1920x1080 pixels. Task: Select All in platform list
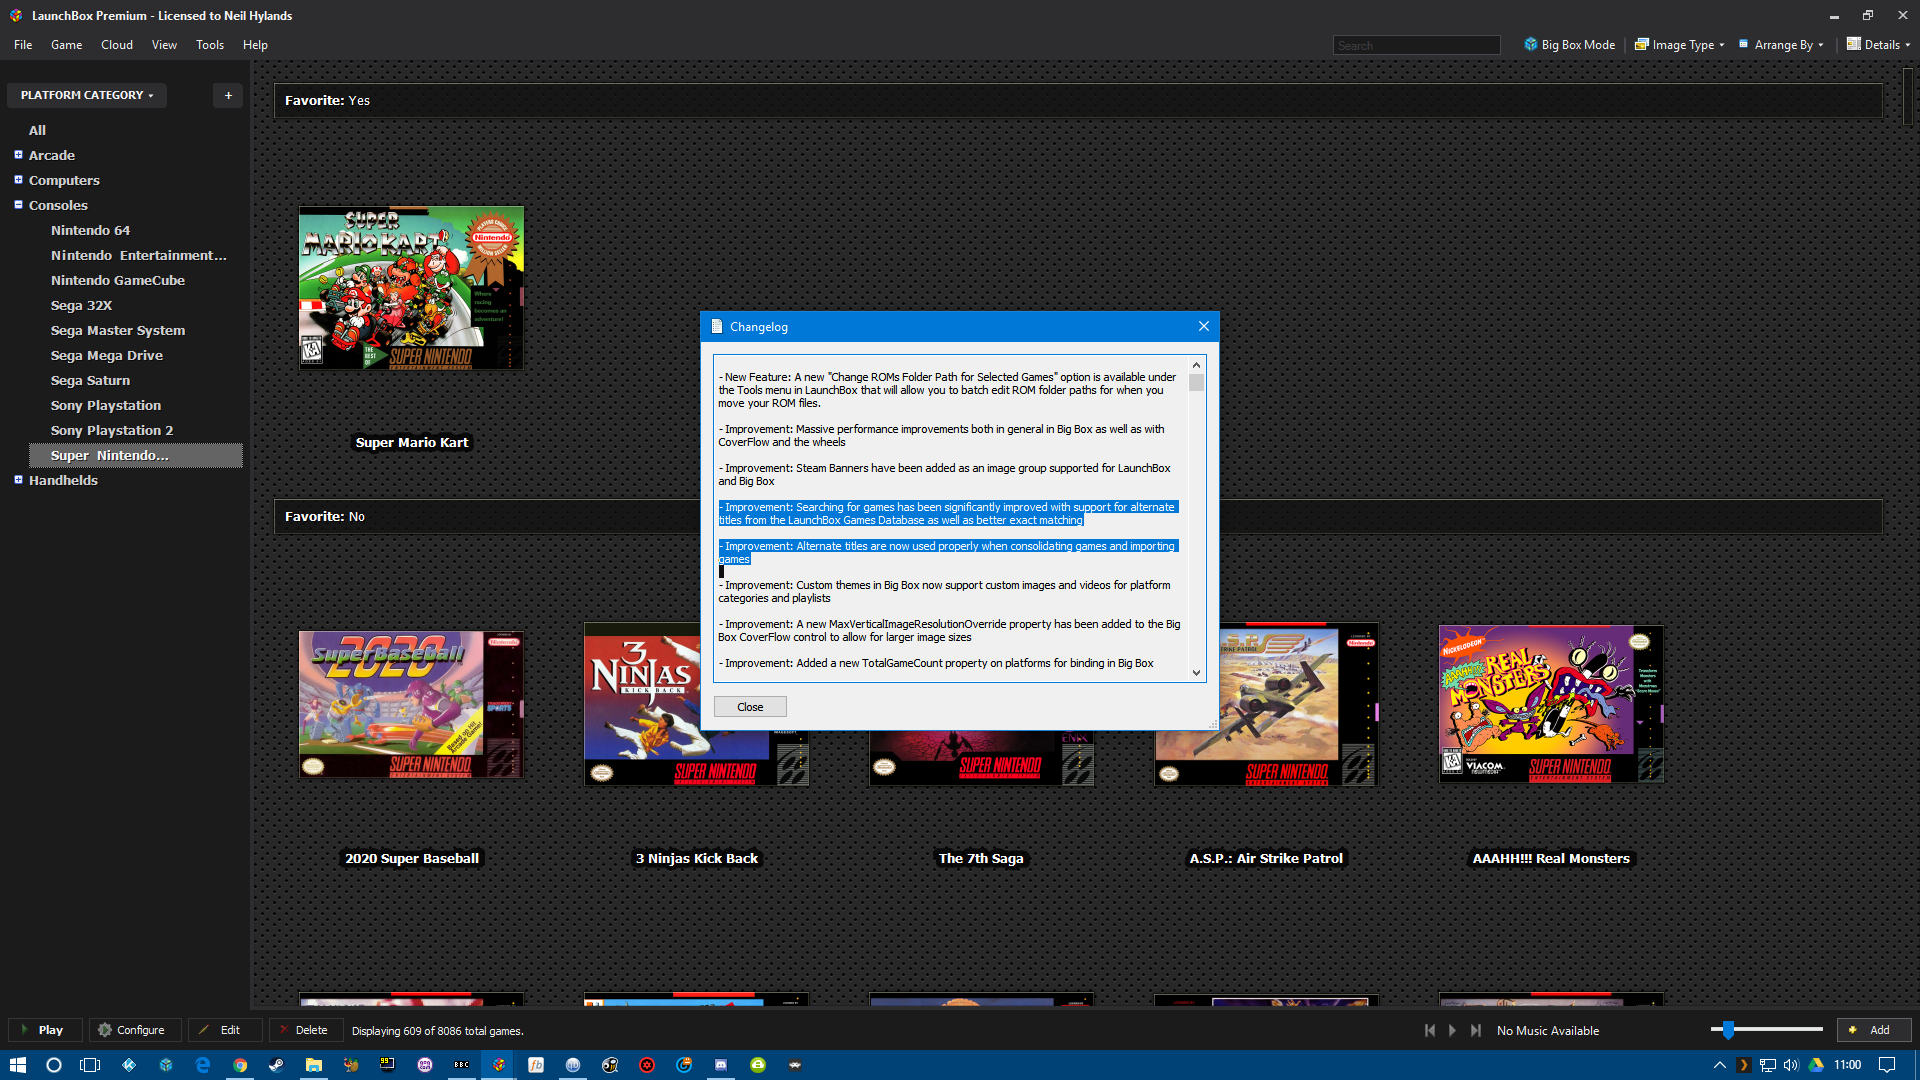coord(37,130)
